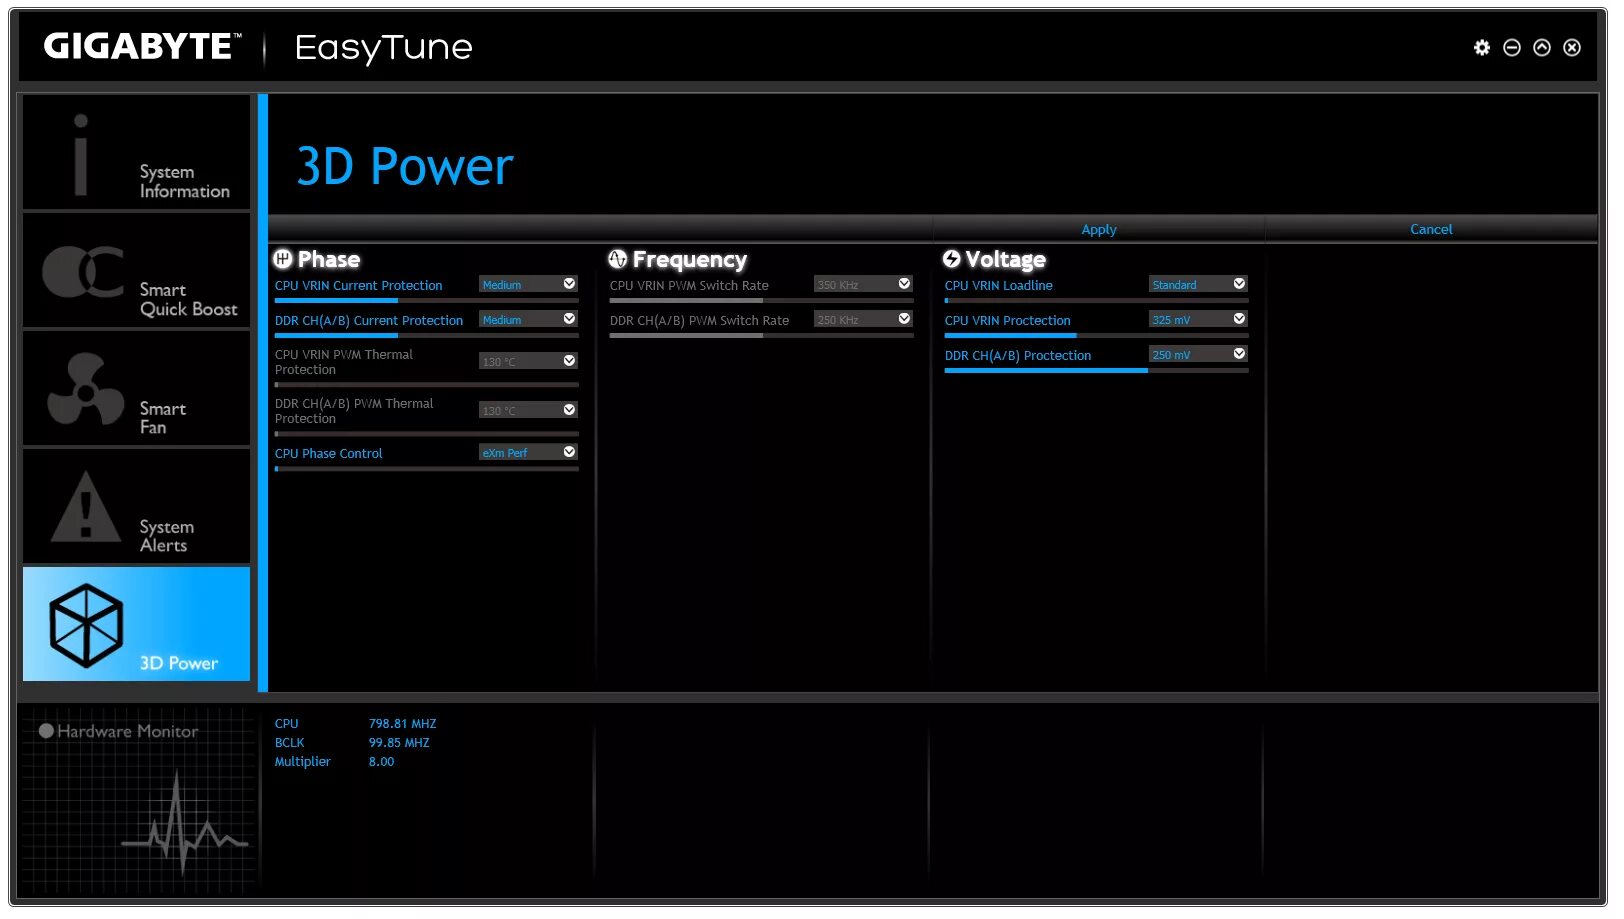Adjust the CPU Phase Control slider
1624x919 pixels.
pos(427,468)
